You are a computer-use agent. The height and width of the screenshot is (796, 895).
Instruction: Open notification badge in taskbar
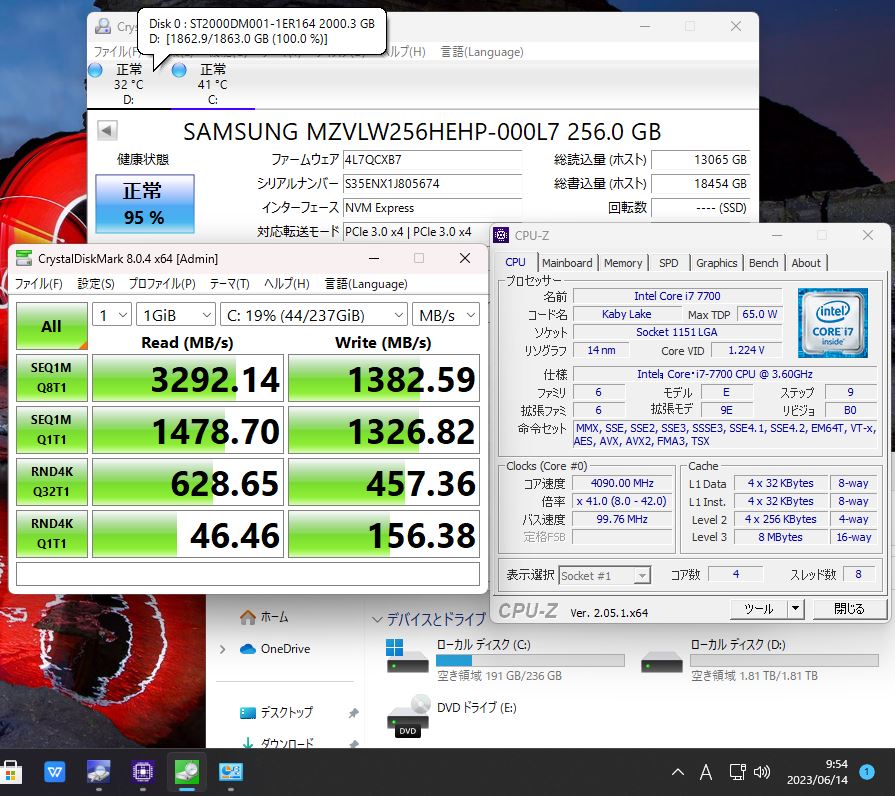tap(866, 772)
